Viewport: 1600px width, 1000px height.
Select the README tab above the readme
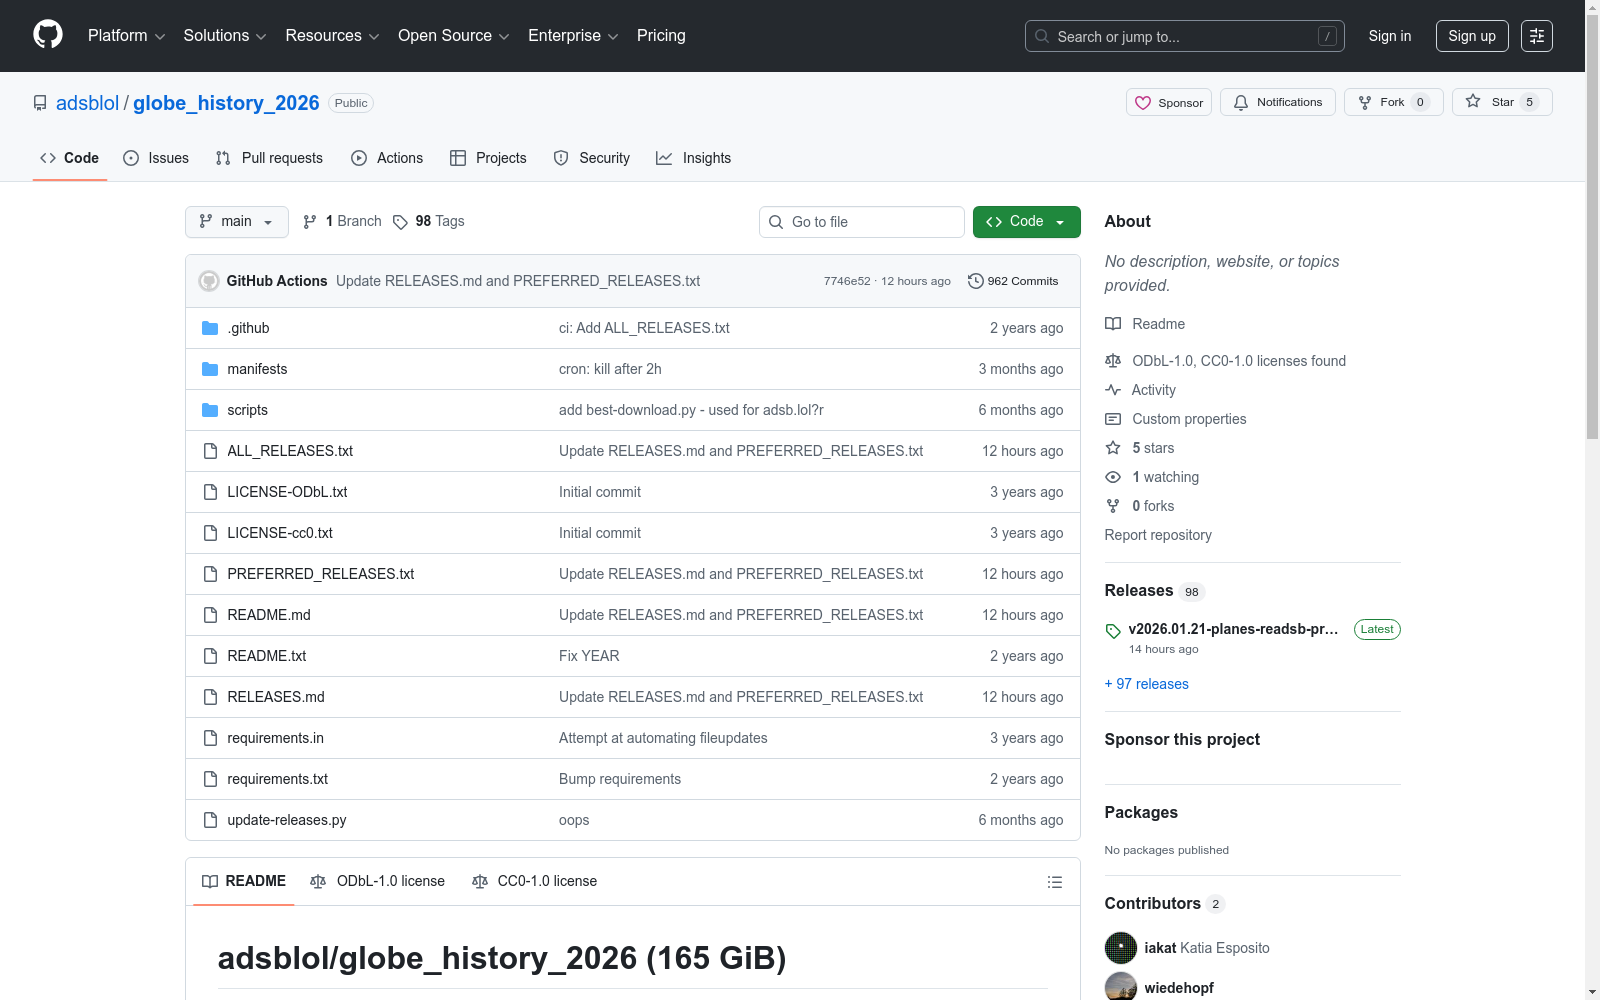(244, 882)
